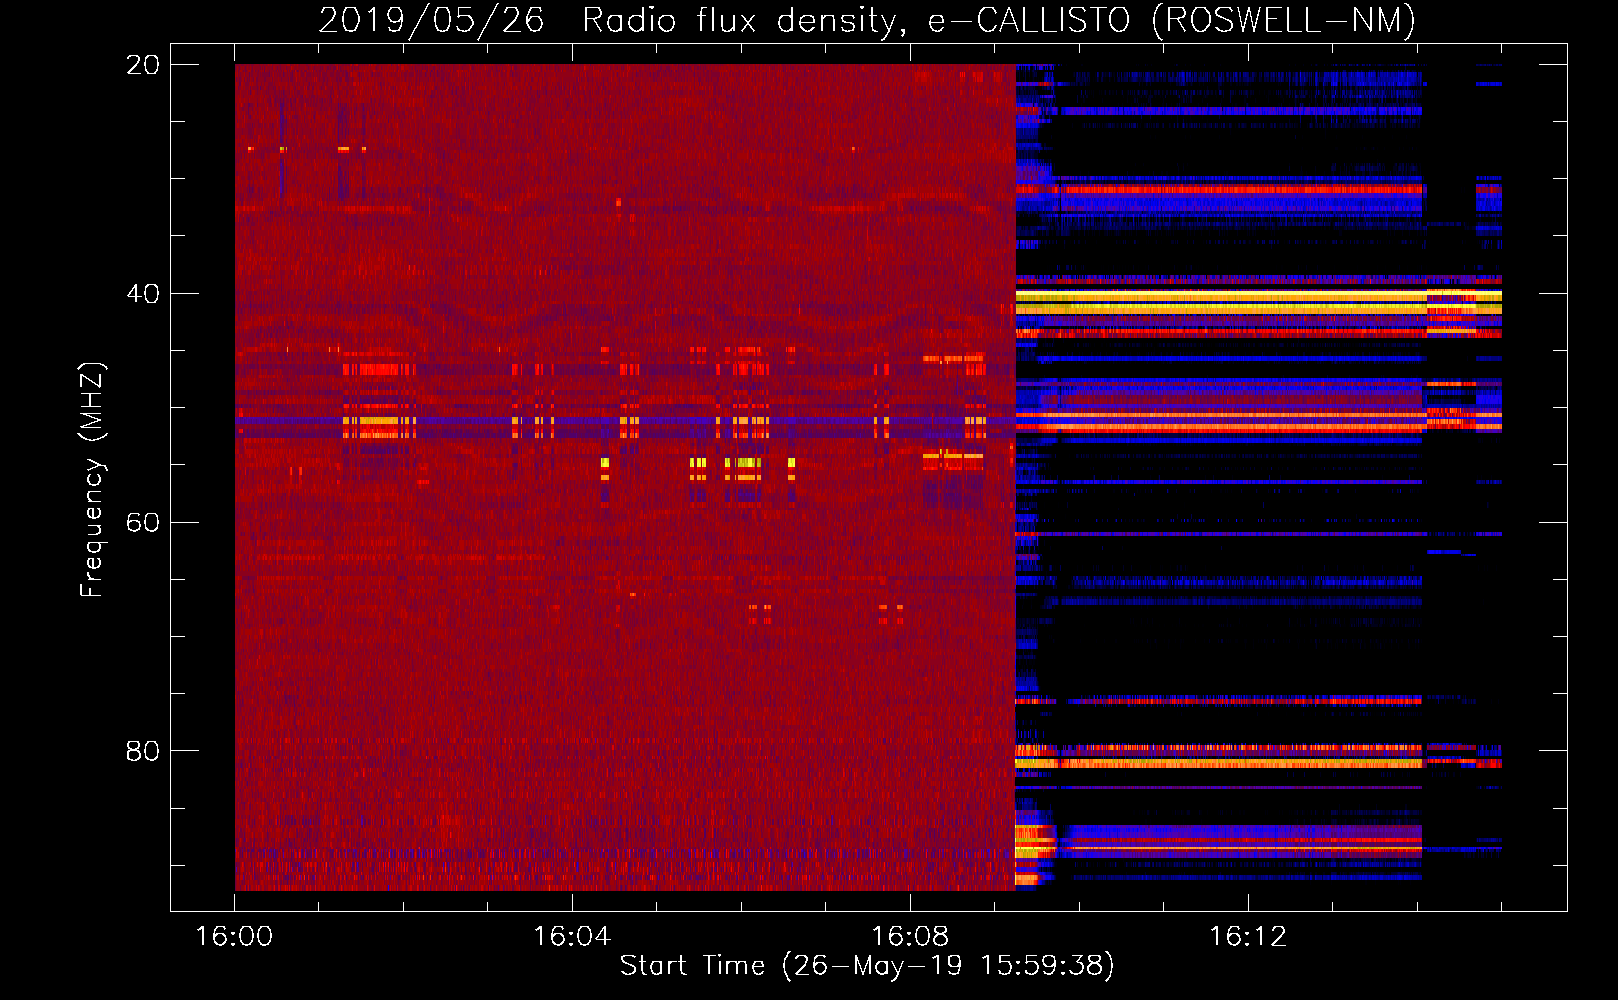Click the "60" frequency tick label
This screenshot has height=1000, width=1618.
tap(143, 522)
